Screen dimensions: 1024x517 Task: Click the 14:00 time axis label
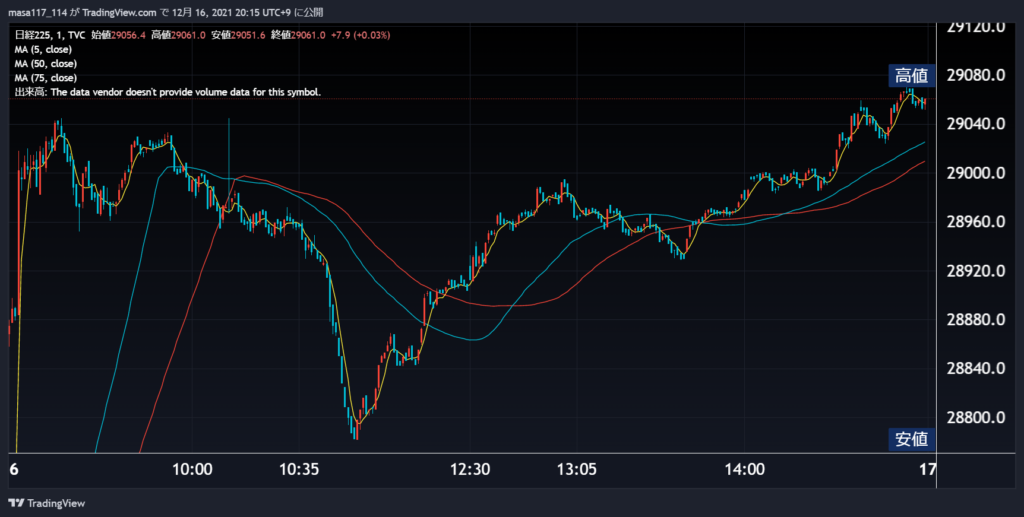(745, 469)
